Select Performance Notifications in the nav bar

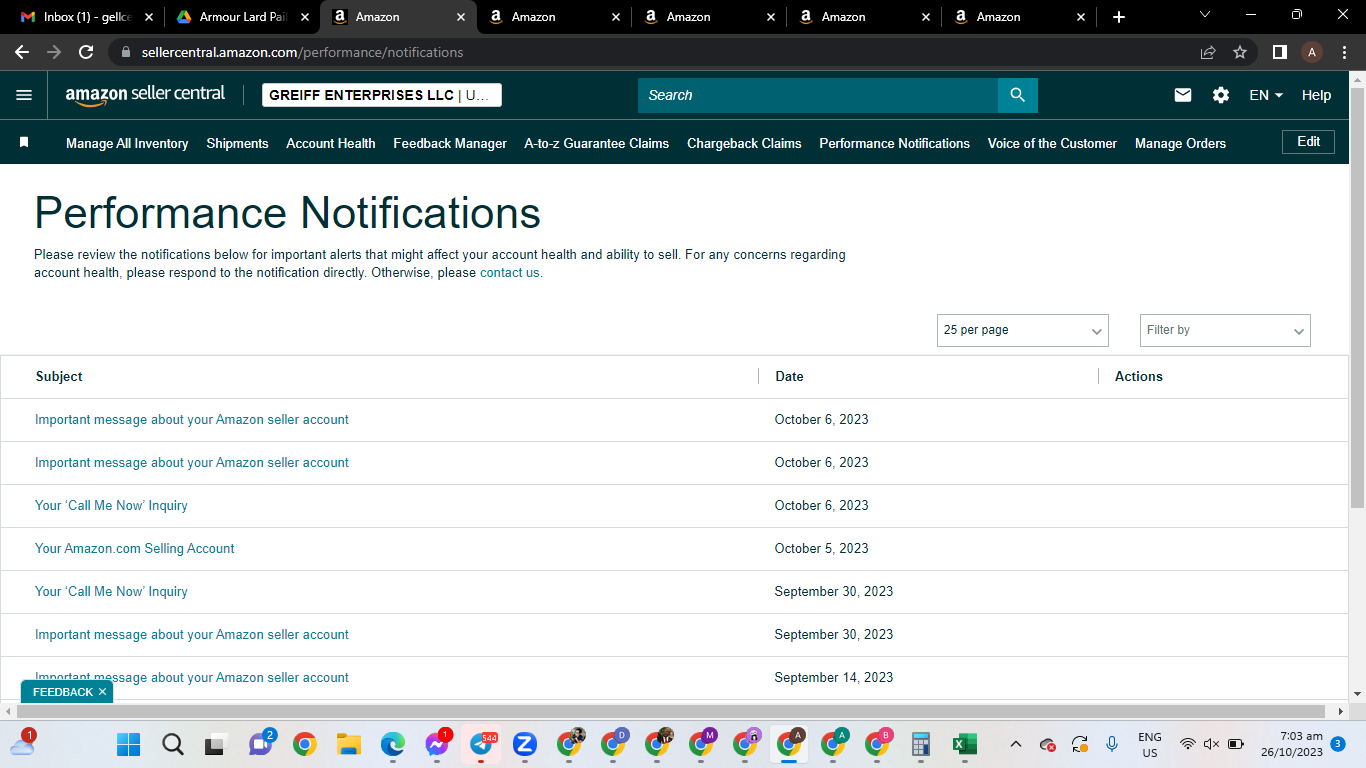click(894, 143)
